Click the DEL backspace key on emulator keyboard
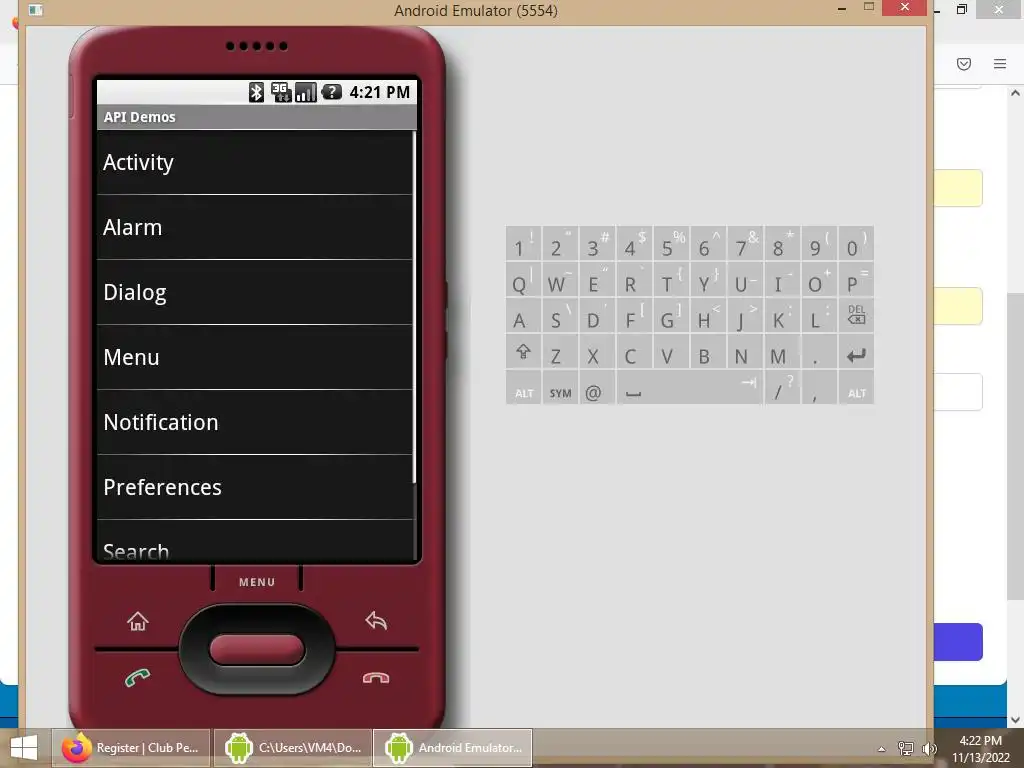The height and width of the screenshot is (768, 1024). tap(856, 315)
